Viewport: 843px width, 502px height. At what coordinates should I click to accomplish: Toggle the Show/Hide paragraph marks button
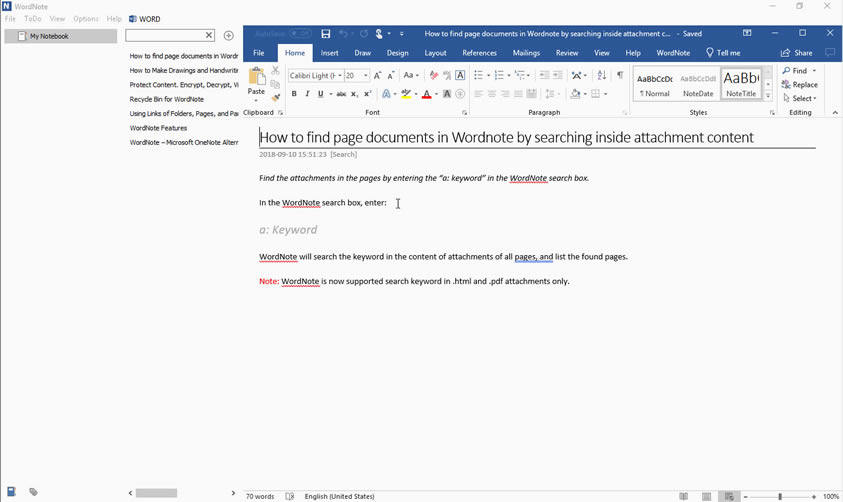pyautogui.click(x=620, y=75)
